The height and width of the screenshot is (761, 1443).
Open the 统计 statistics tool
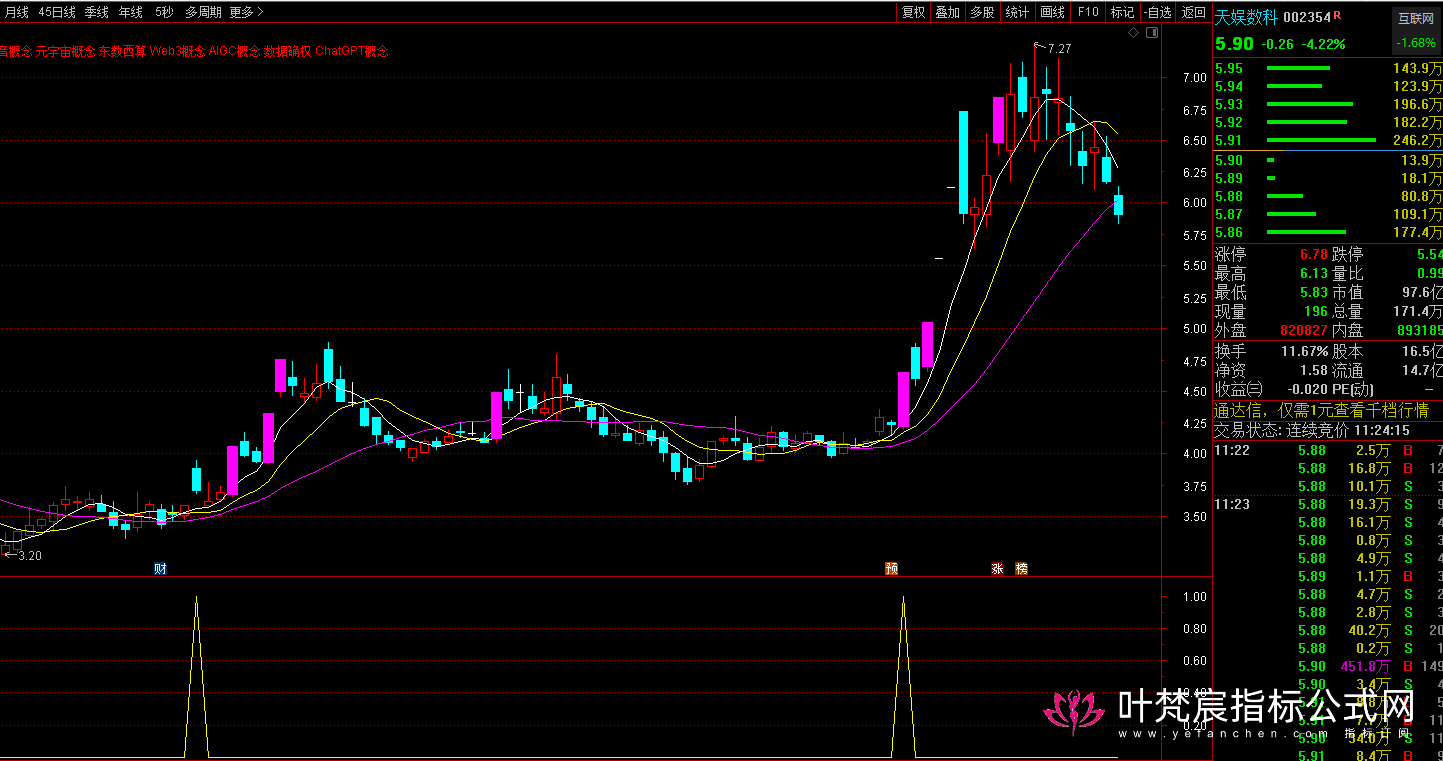1017,12
